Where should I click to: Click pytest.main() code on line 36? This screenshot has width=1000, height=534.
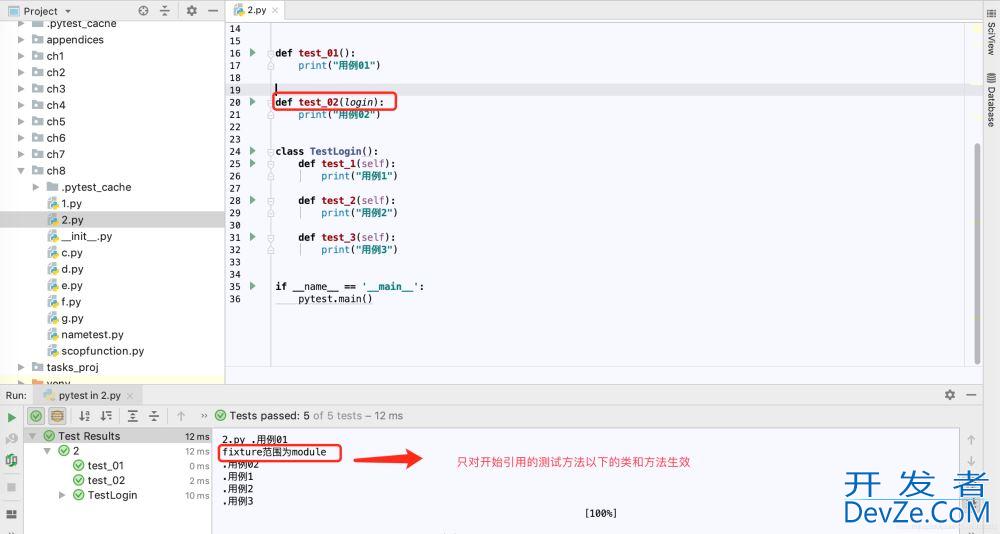335,299
